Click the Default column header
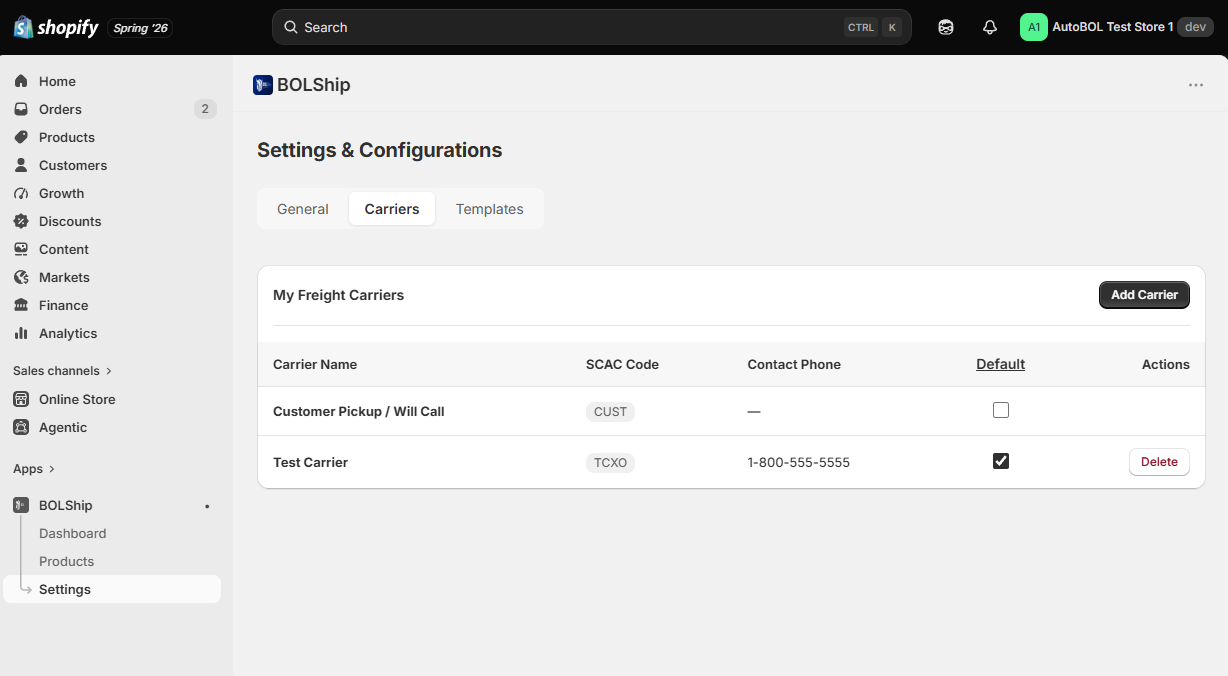 1001,364
